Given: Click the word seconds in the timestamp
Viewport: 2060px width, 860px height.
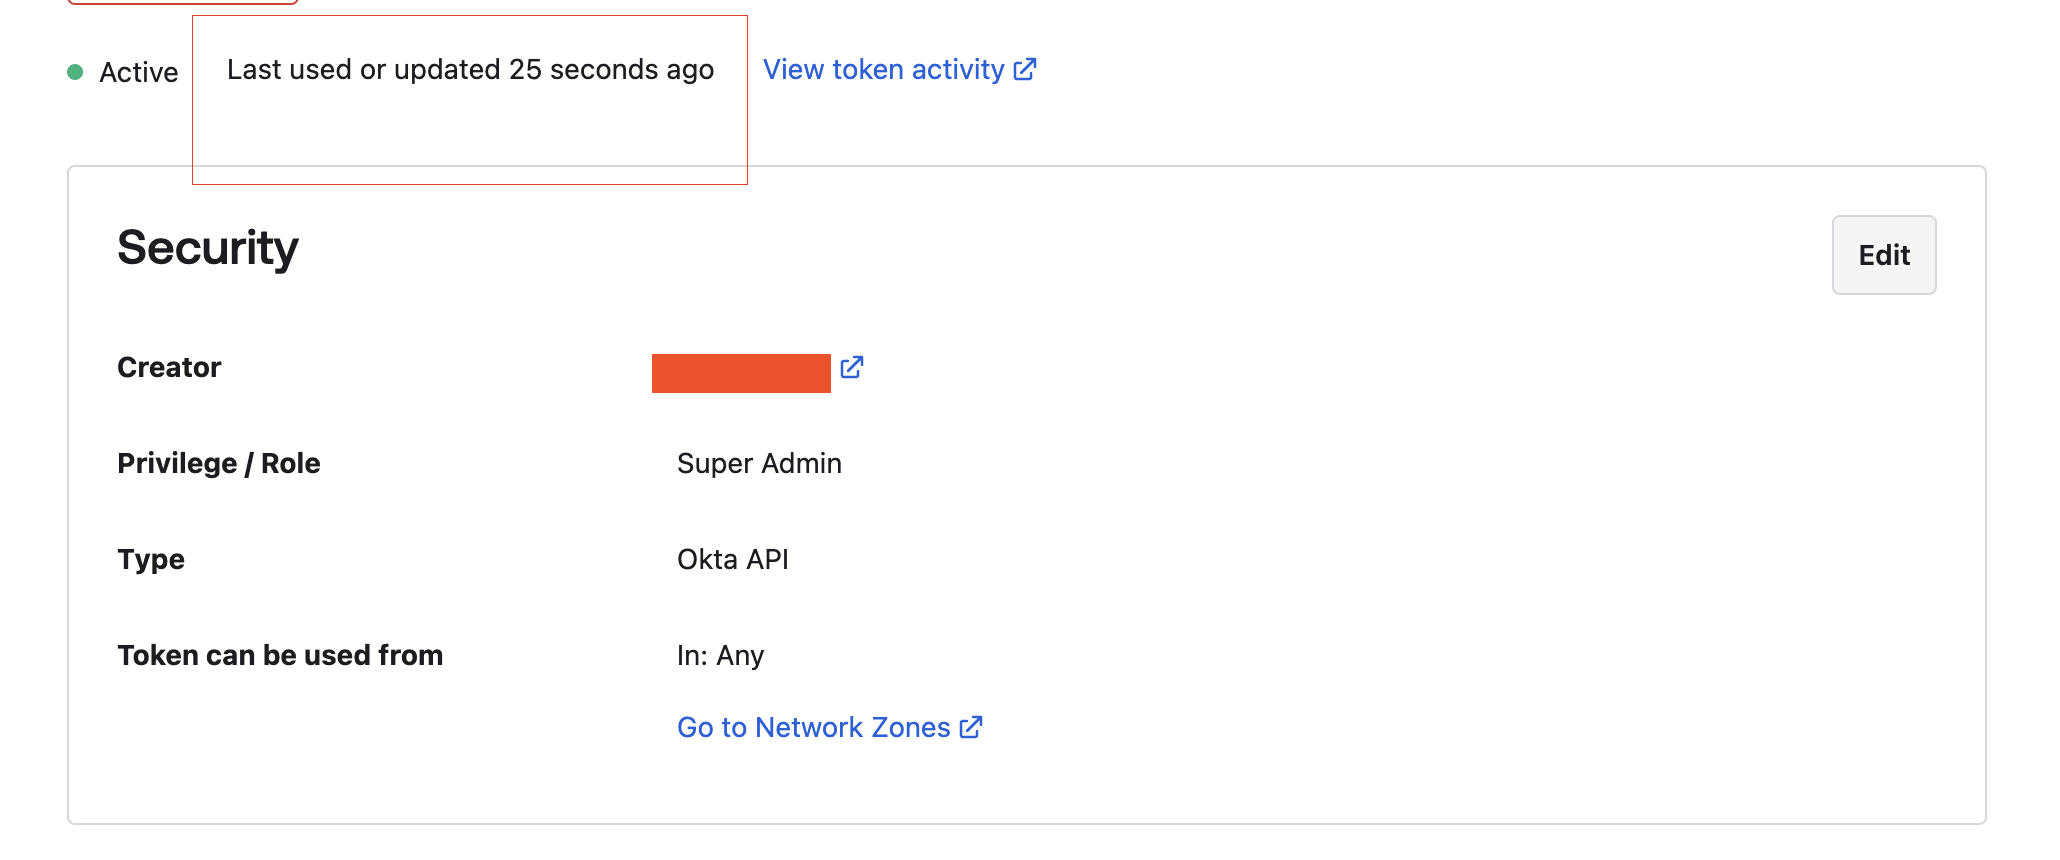Looking at the screenshot, I should tap(604, 69).
